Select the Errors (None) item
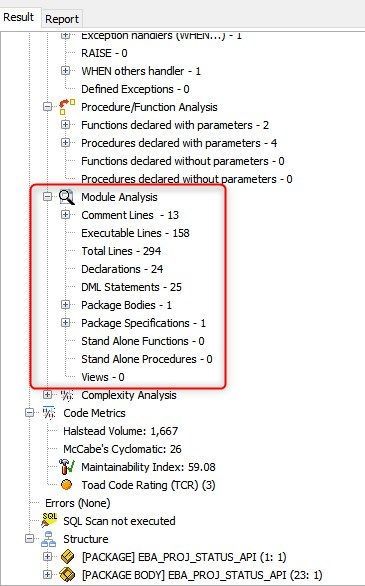The image size is (365, 586). coord(78,503)
